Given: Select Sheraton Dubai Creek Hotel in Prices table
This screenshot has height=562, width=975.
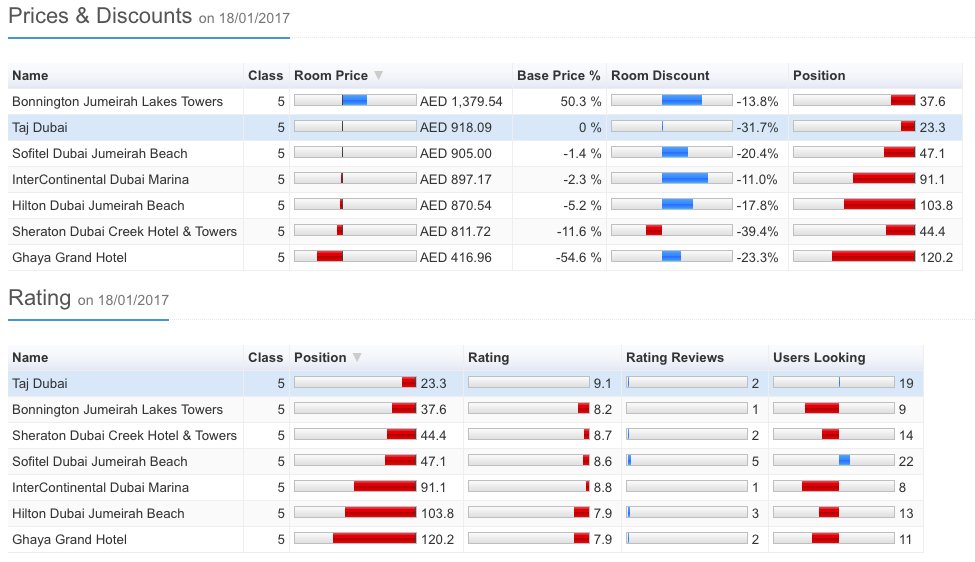Looking at the screenshot, I should [x=124, y=232].
